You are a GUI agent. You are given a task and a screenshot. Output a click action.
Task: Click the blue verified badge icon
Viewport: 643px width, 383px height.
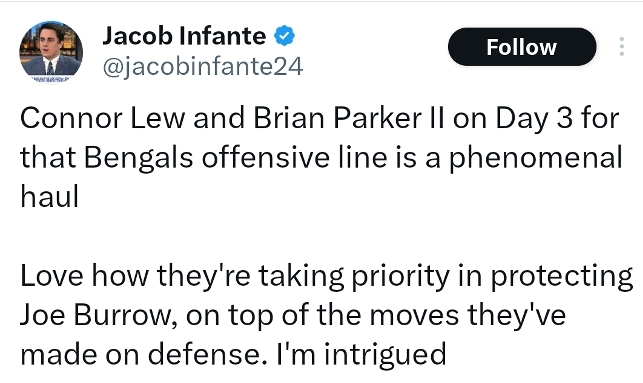point(284,36)
